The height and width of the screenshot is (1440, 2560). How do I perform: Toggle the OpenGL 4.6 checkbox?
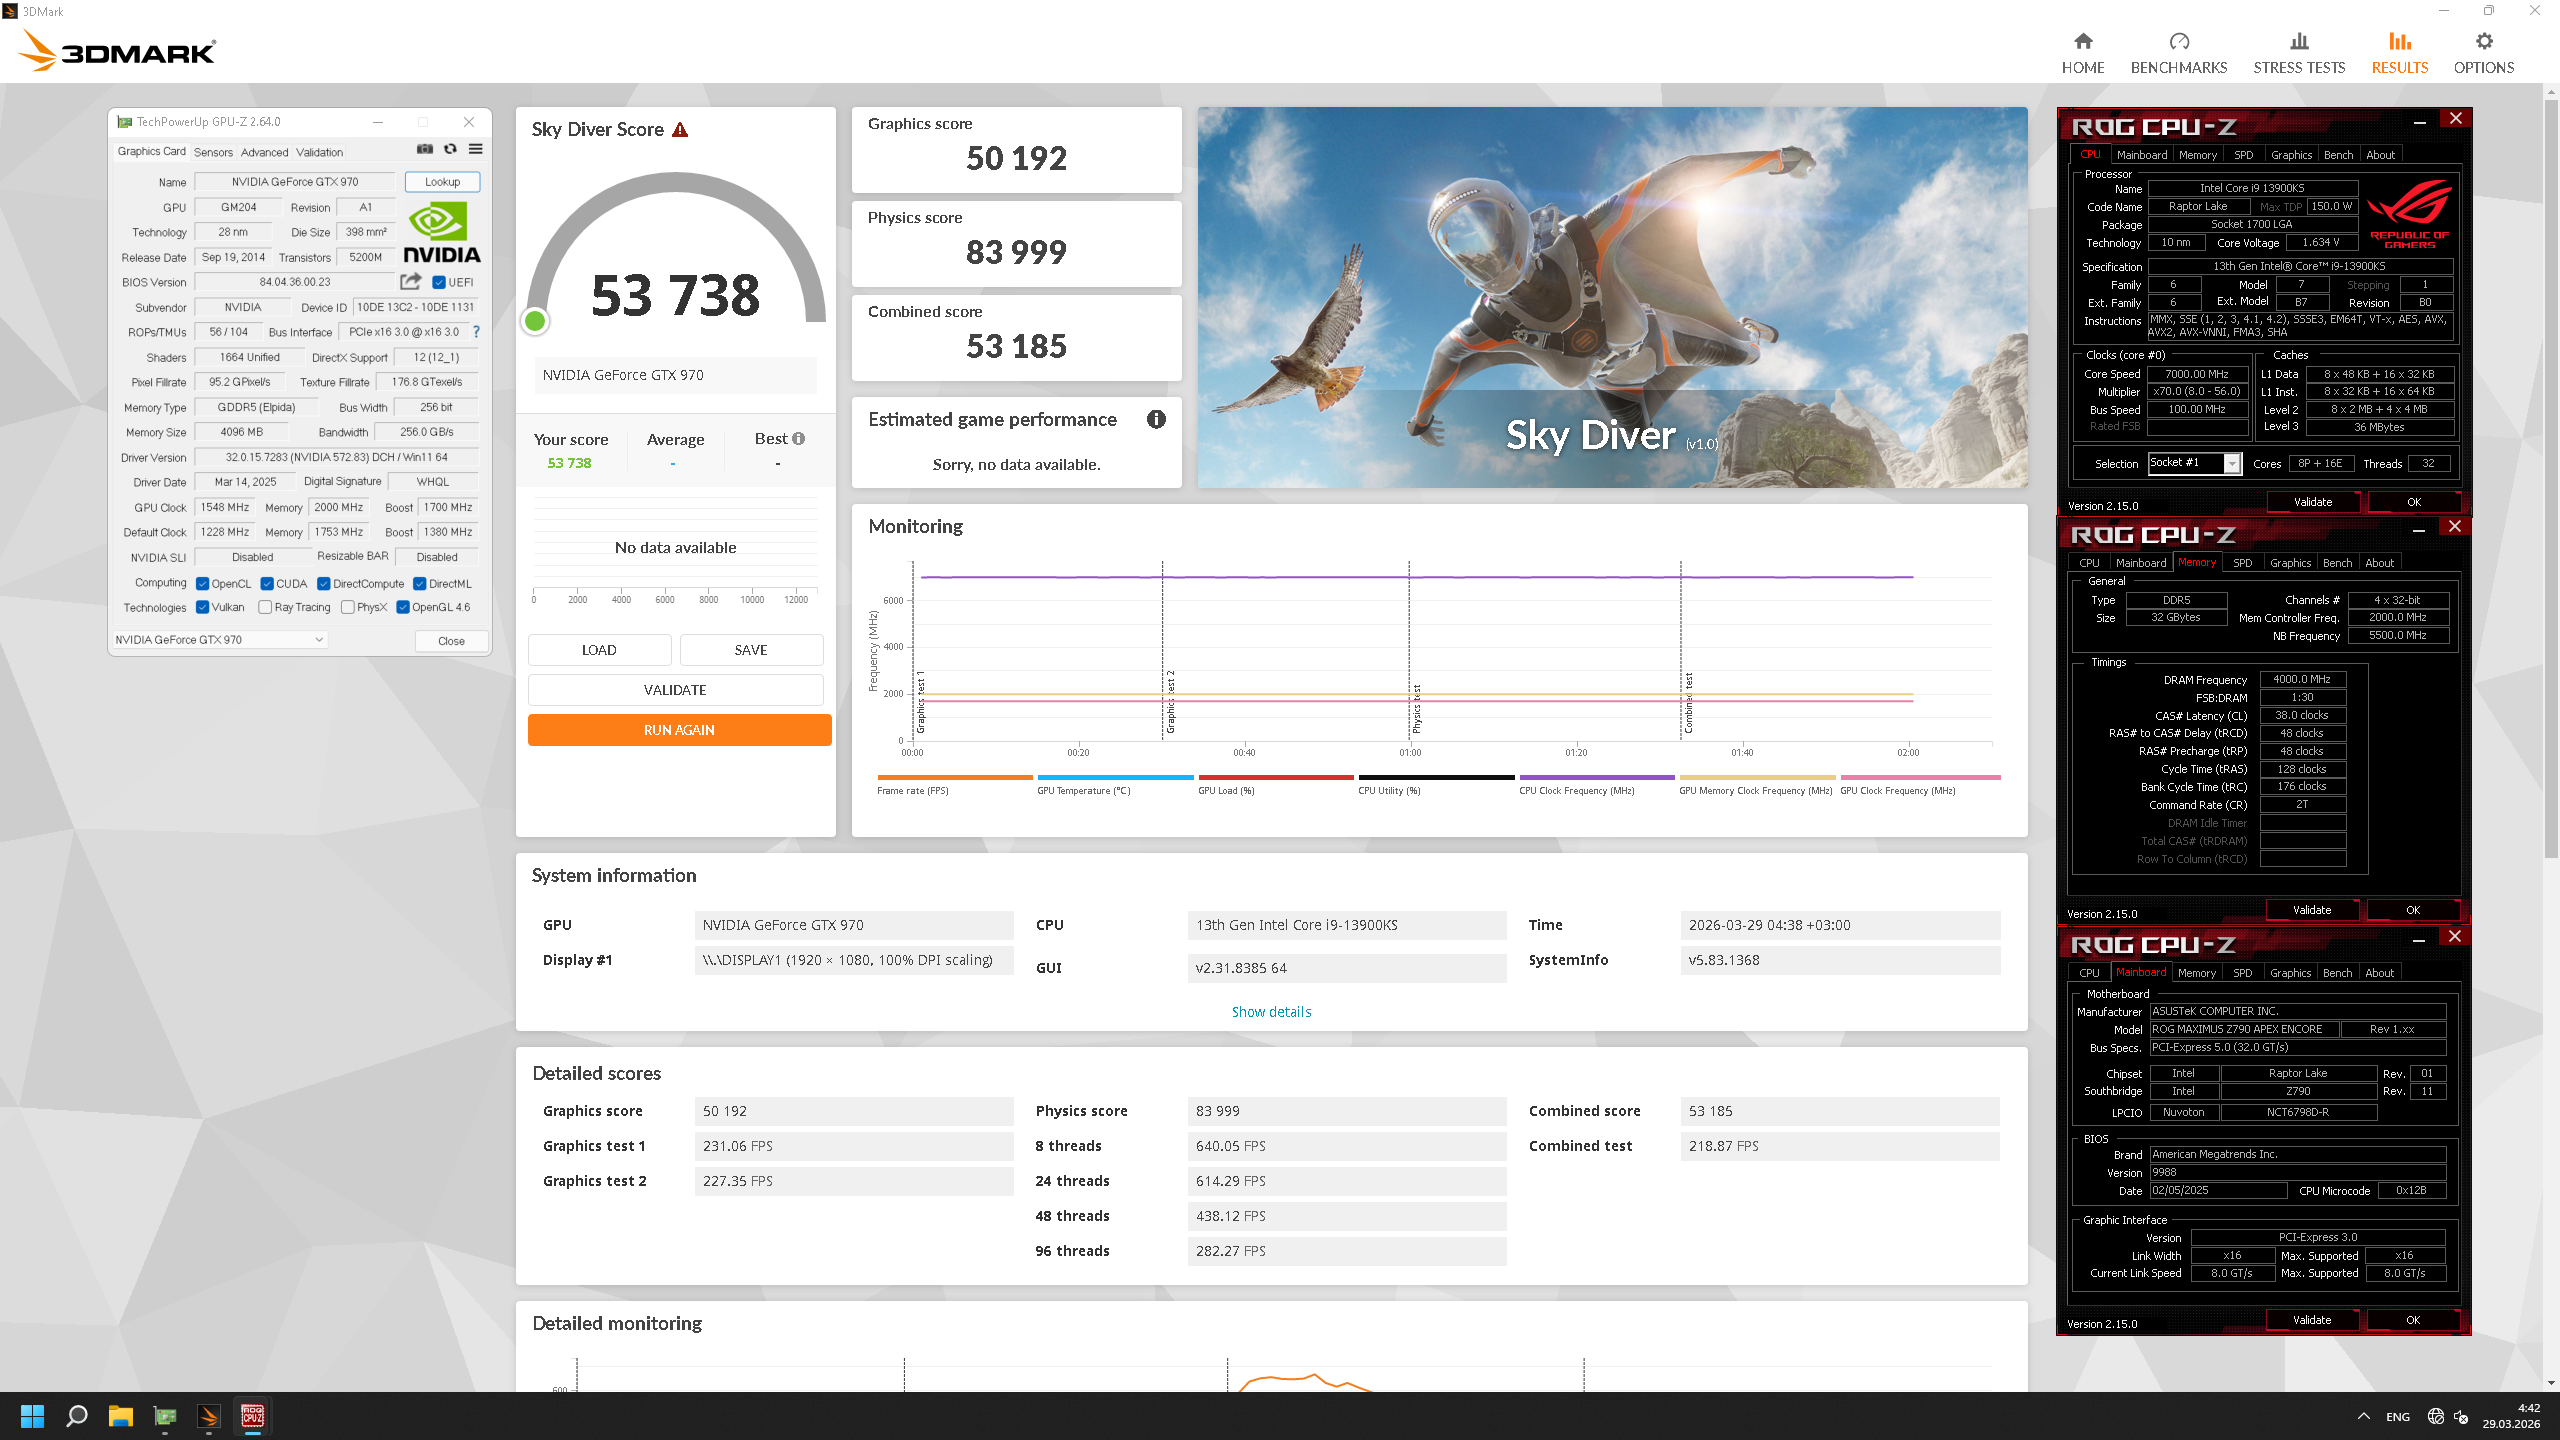tap(403, 607)
